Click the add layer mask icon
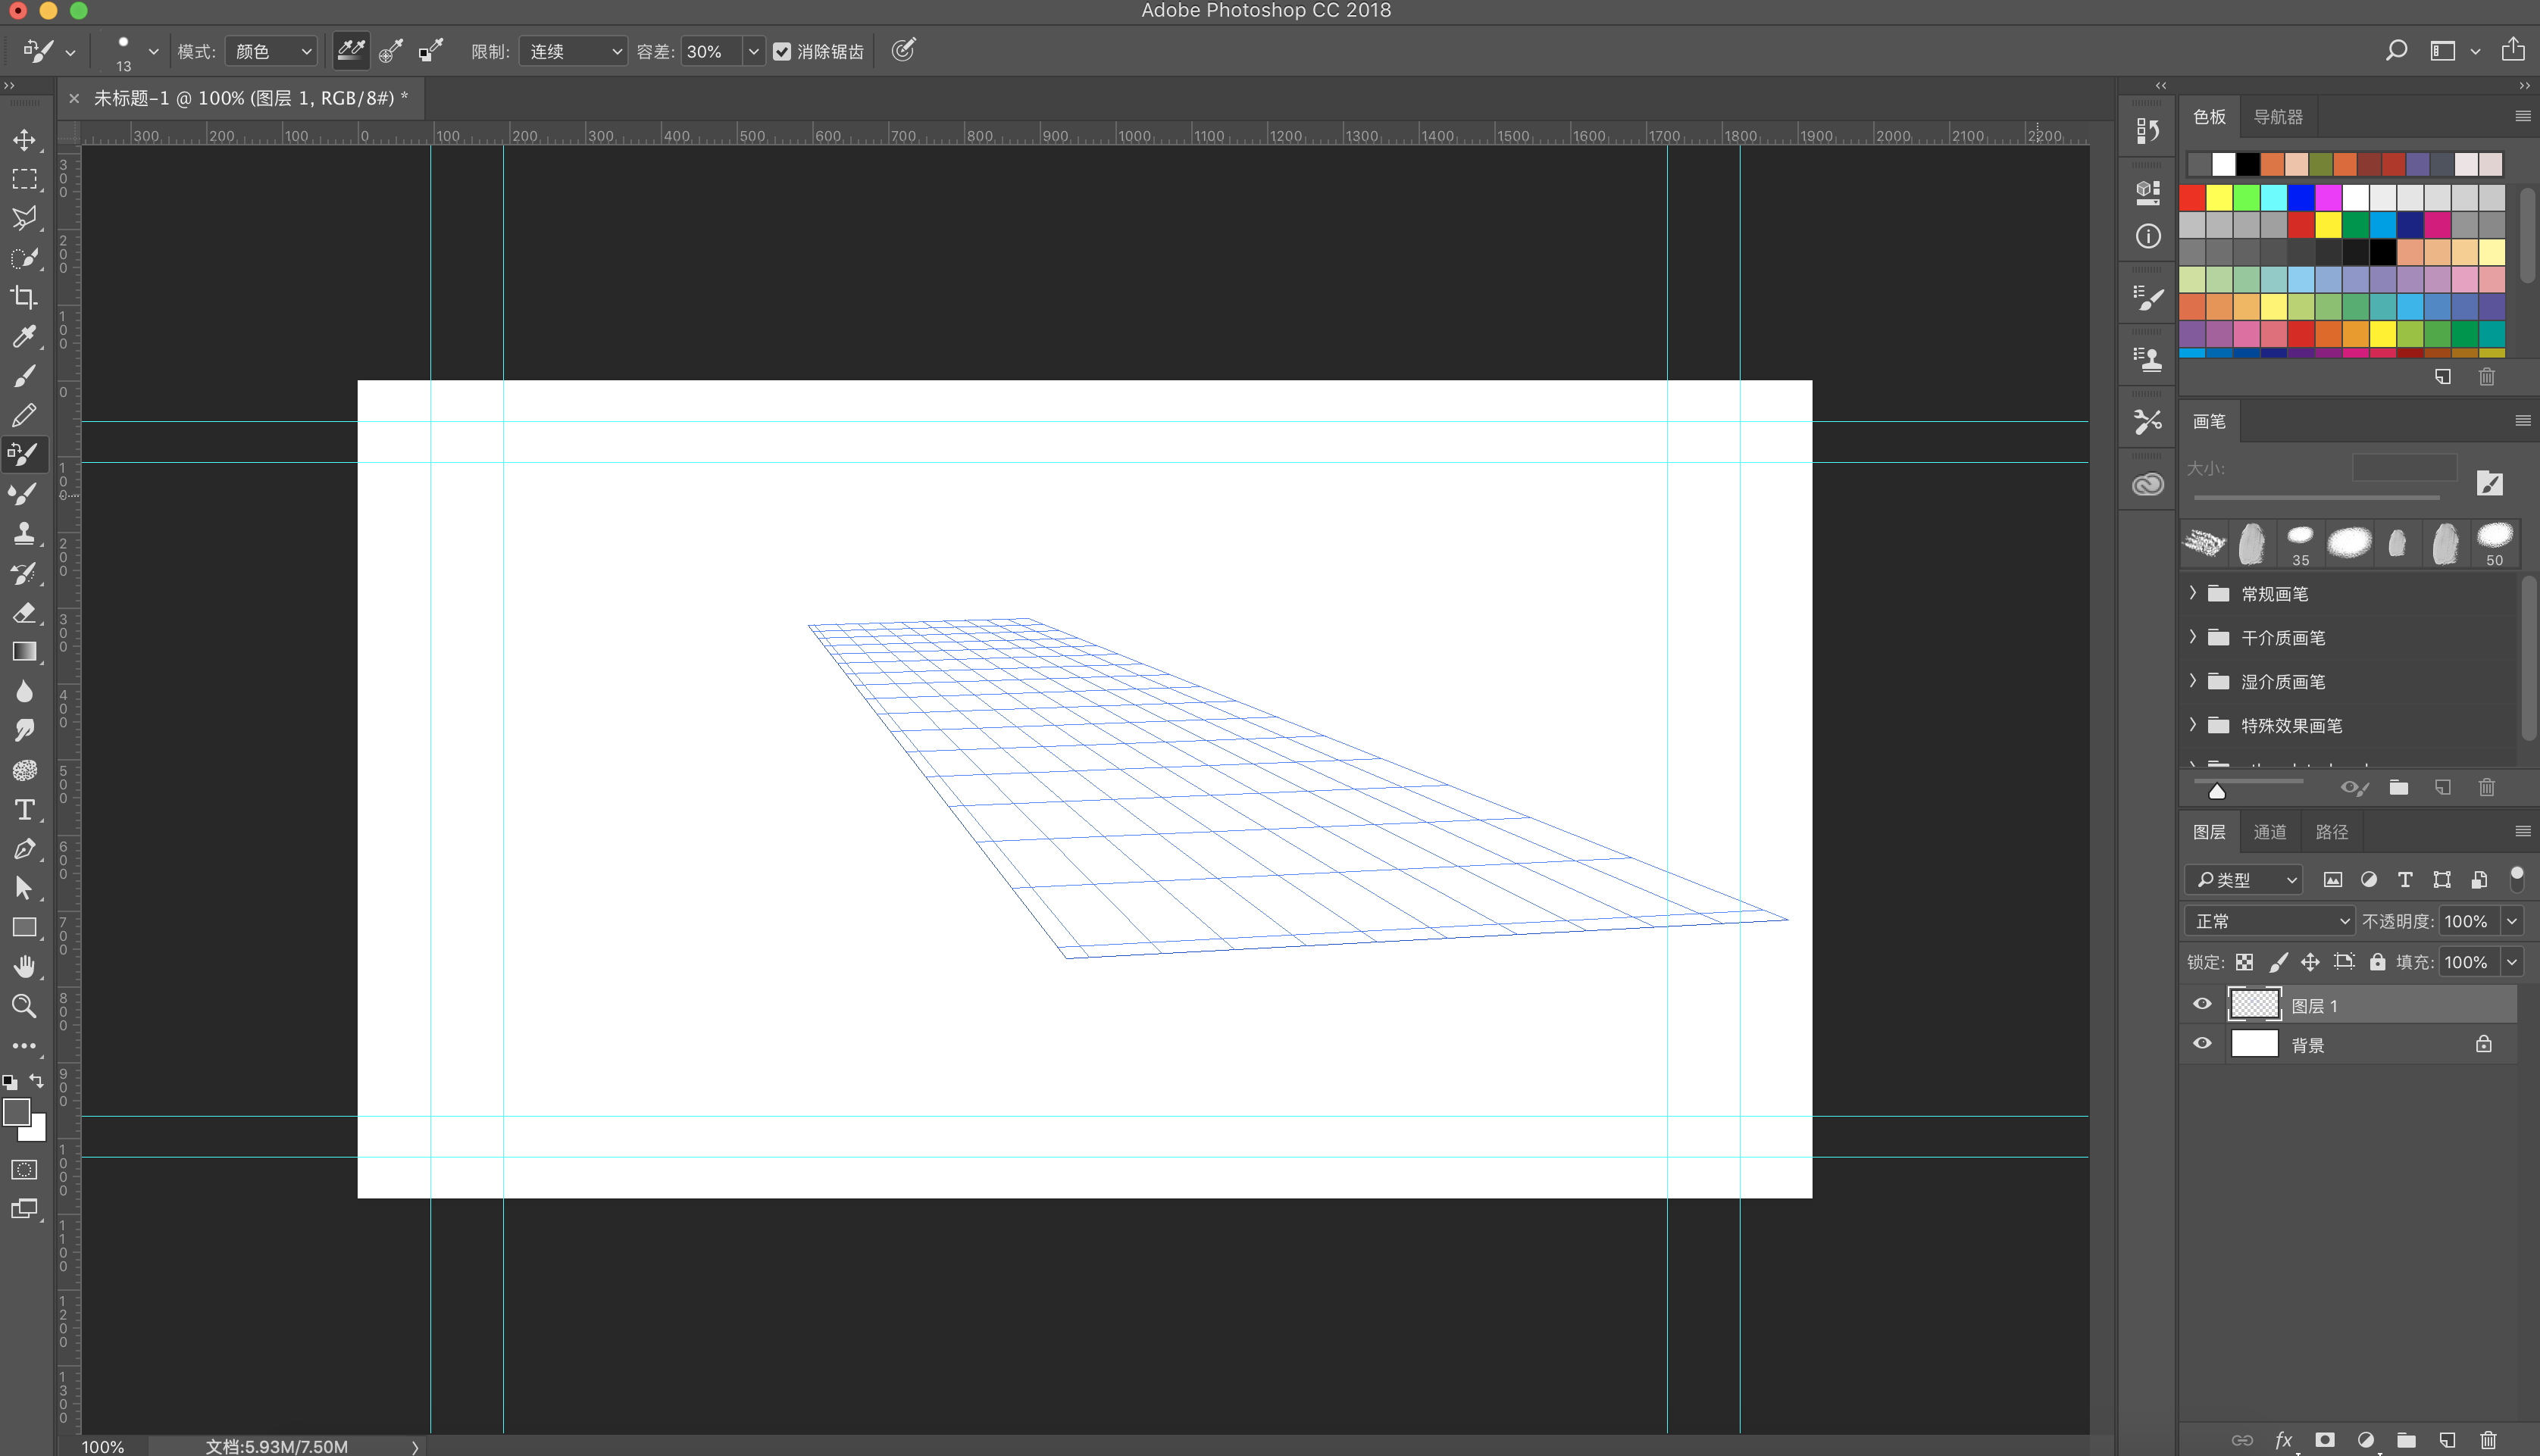Viewport: 2540px width, 1456px height. (2325, 1440)
